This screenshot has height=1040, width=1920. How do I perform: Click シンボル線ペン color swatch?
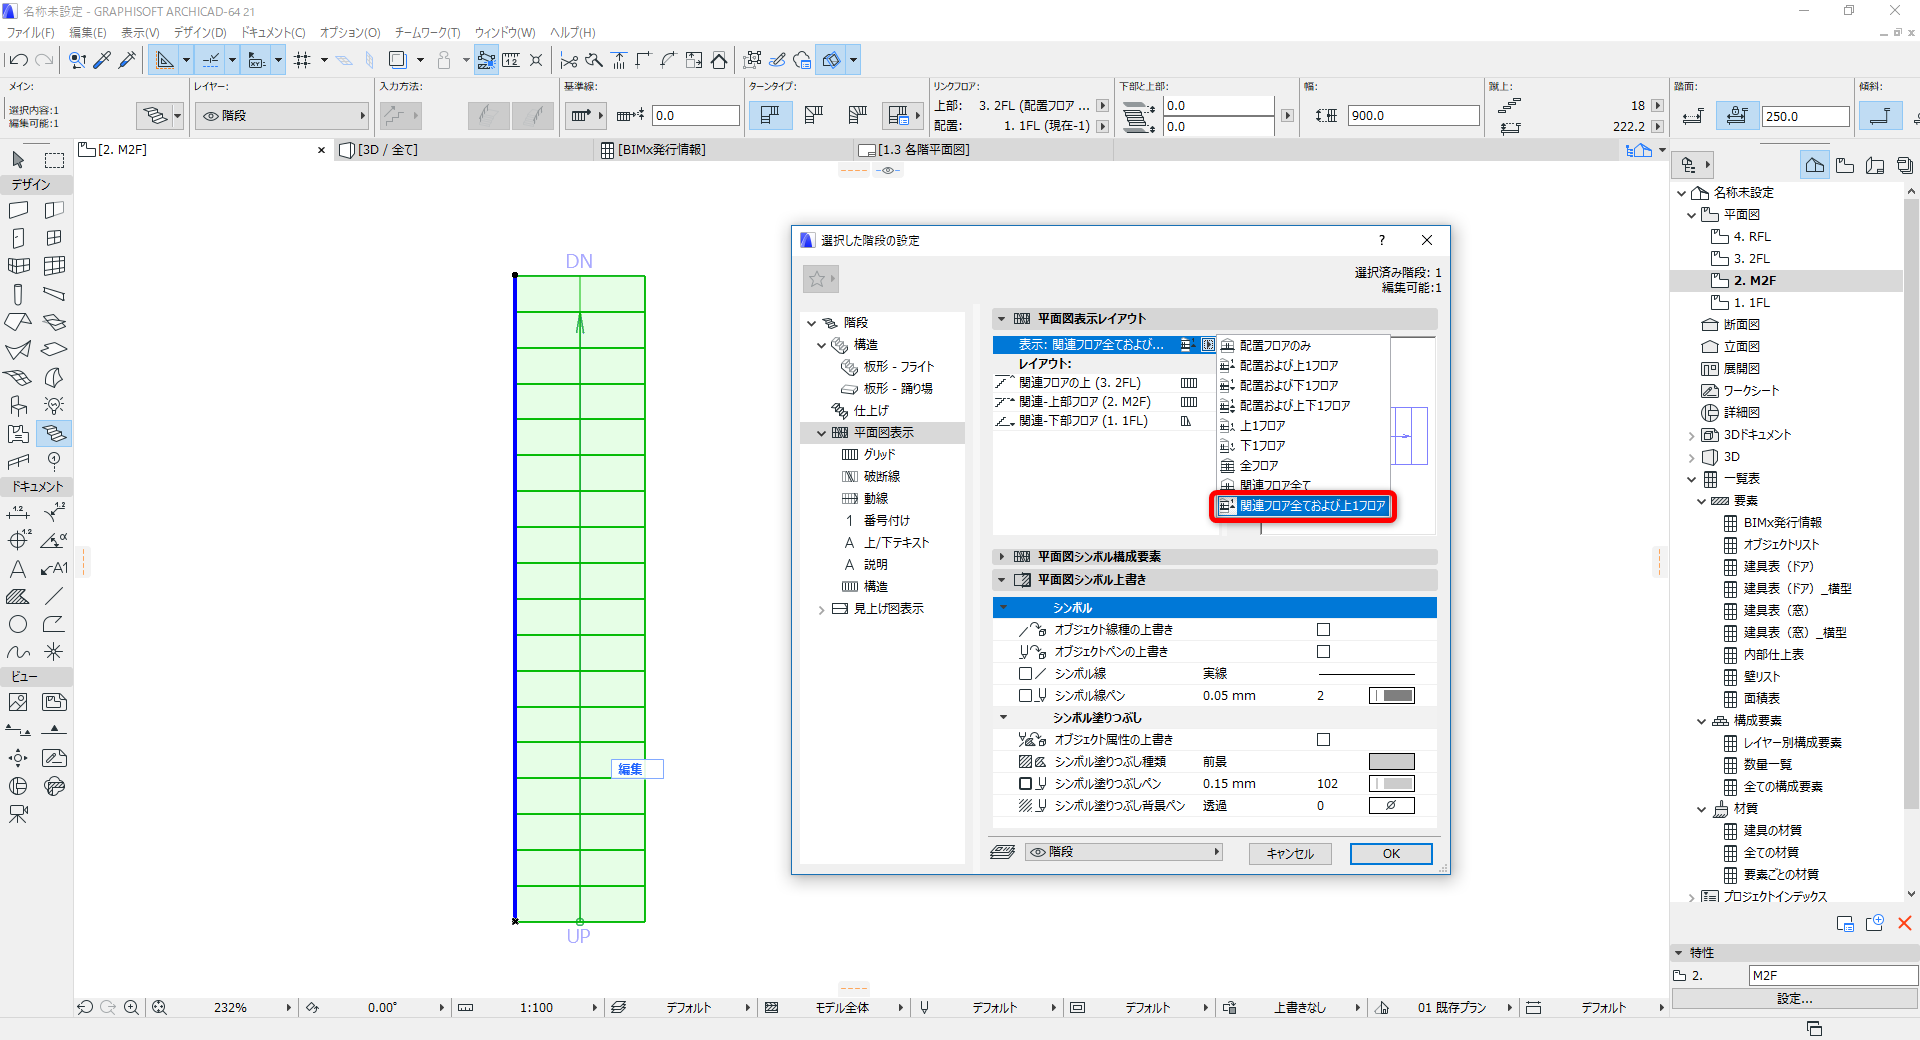tap(1391, 696)
